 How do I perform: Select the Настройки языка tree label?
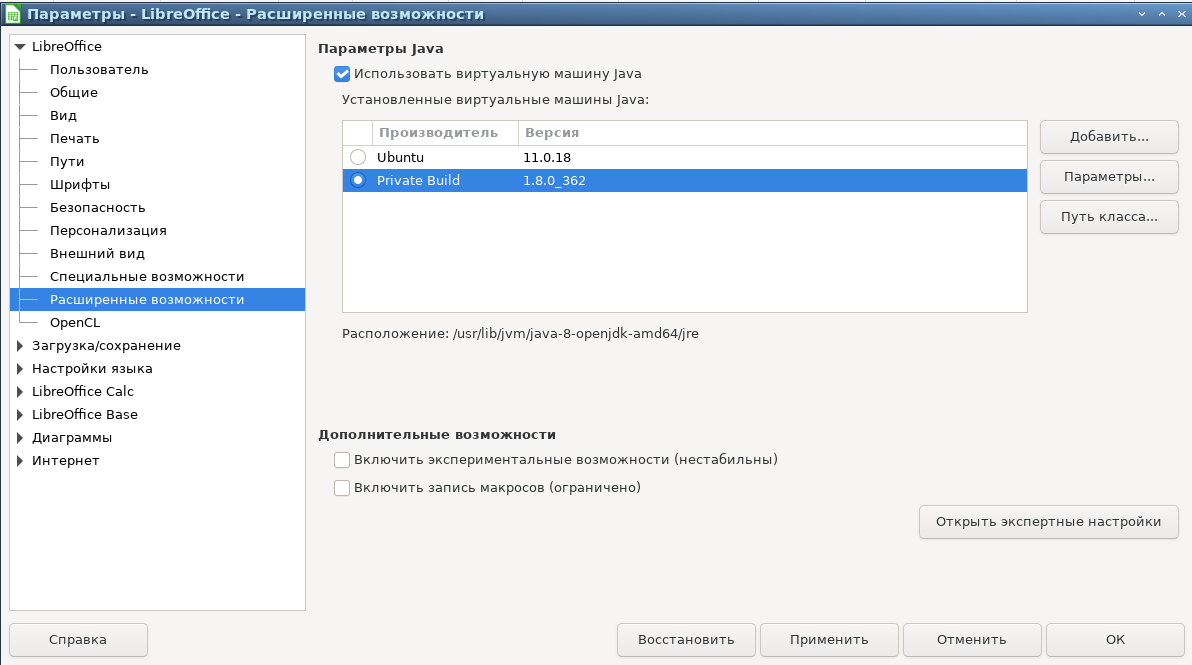click(x=92, y=369)
